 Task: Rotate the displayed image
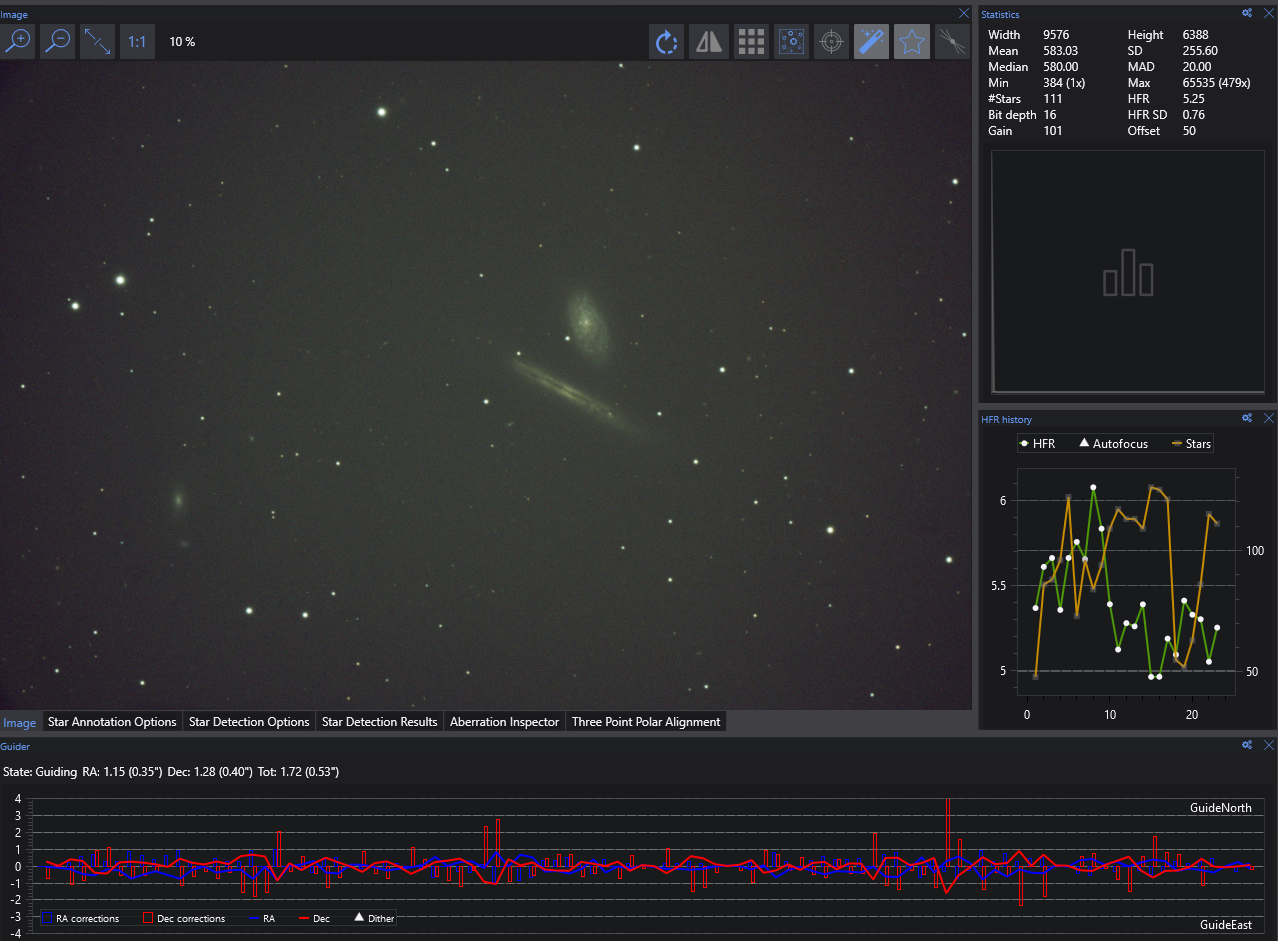pyautogui.click(x=667, y=42)
